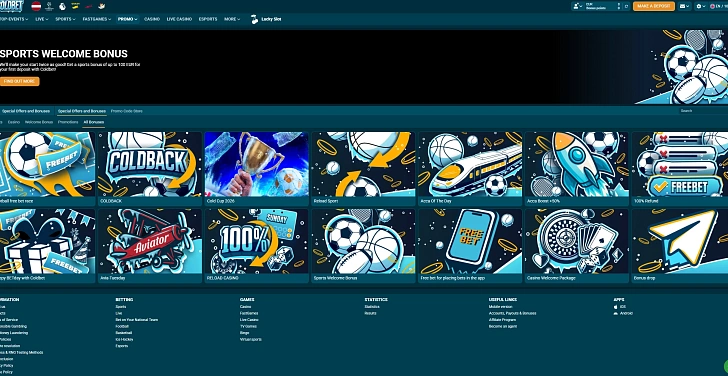Image resolution: width=728 pixels, height=376 pixels.
Task: Expand the Top-Events menu
Action: click(x=14, y=19)
